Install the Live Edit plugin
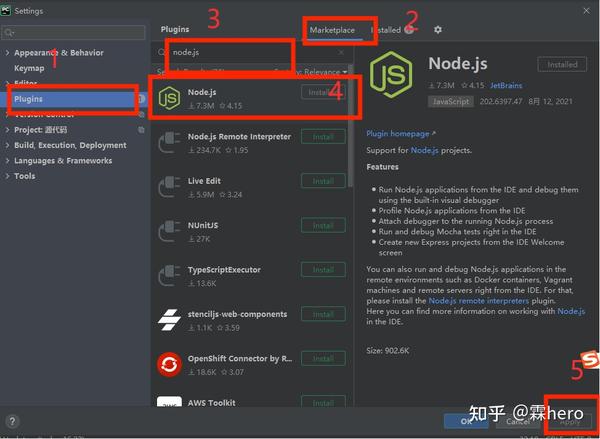 point(323,181)
